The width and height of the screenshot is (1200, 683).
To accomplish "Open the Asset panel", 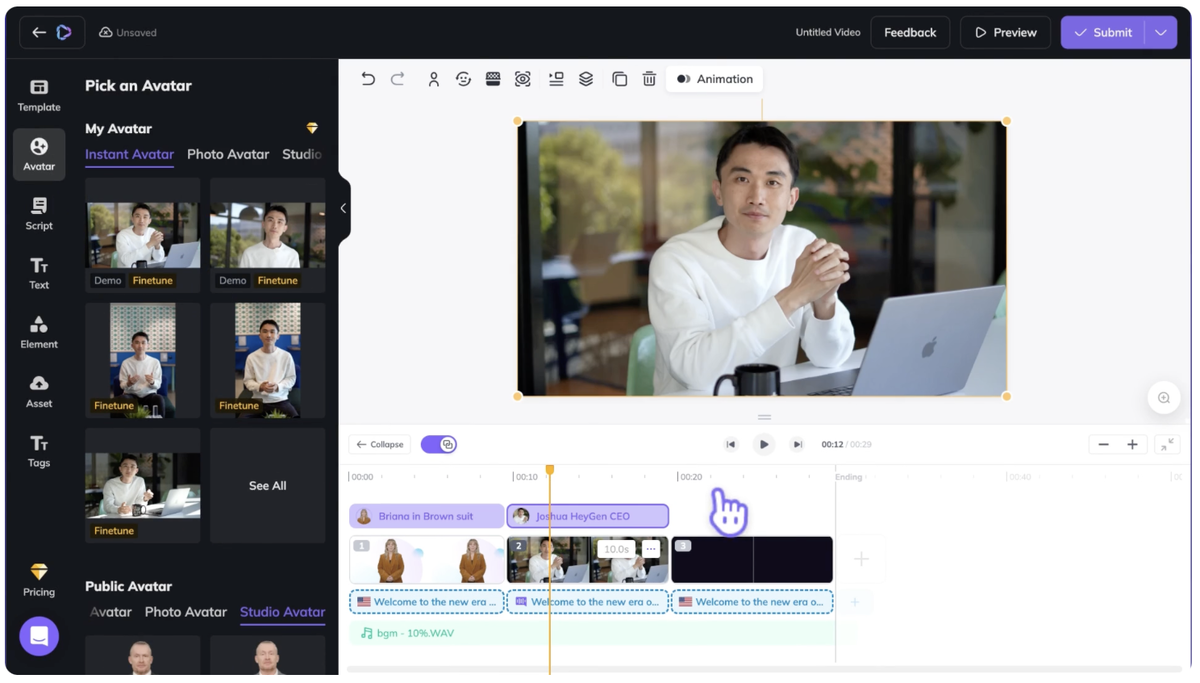I will tap(38, 390).
